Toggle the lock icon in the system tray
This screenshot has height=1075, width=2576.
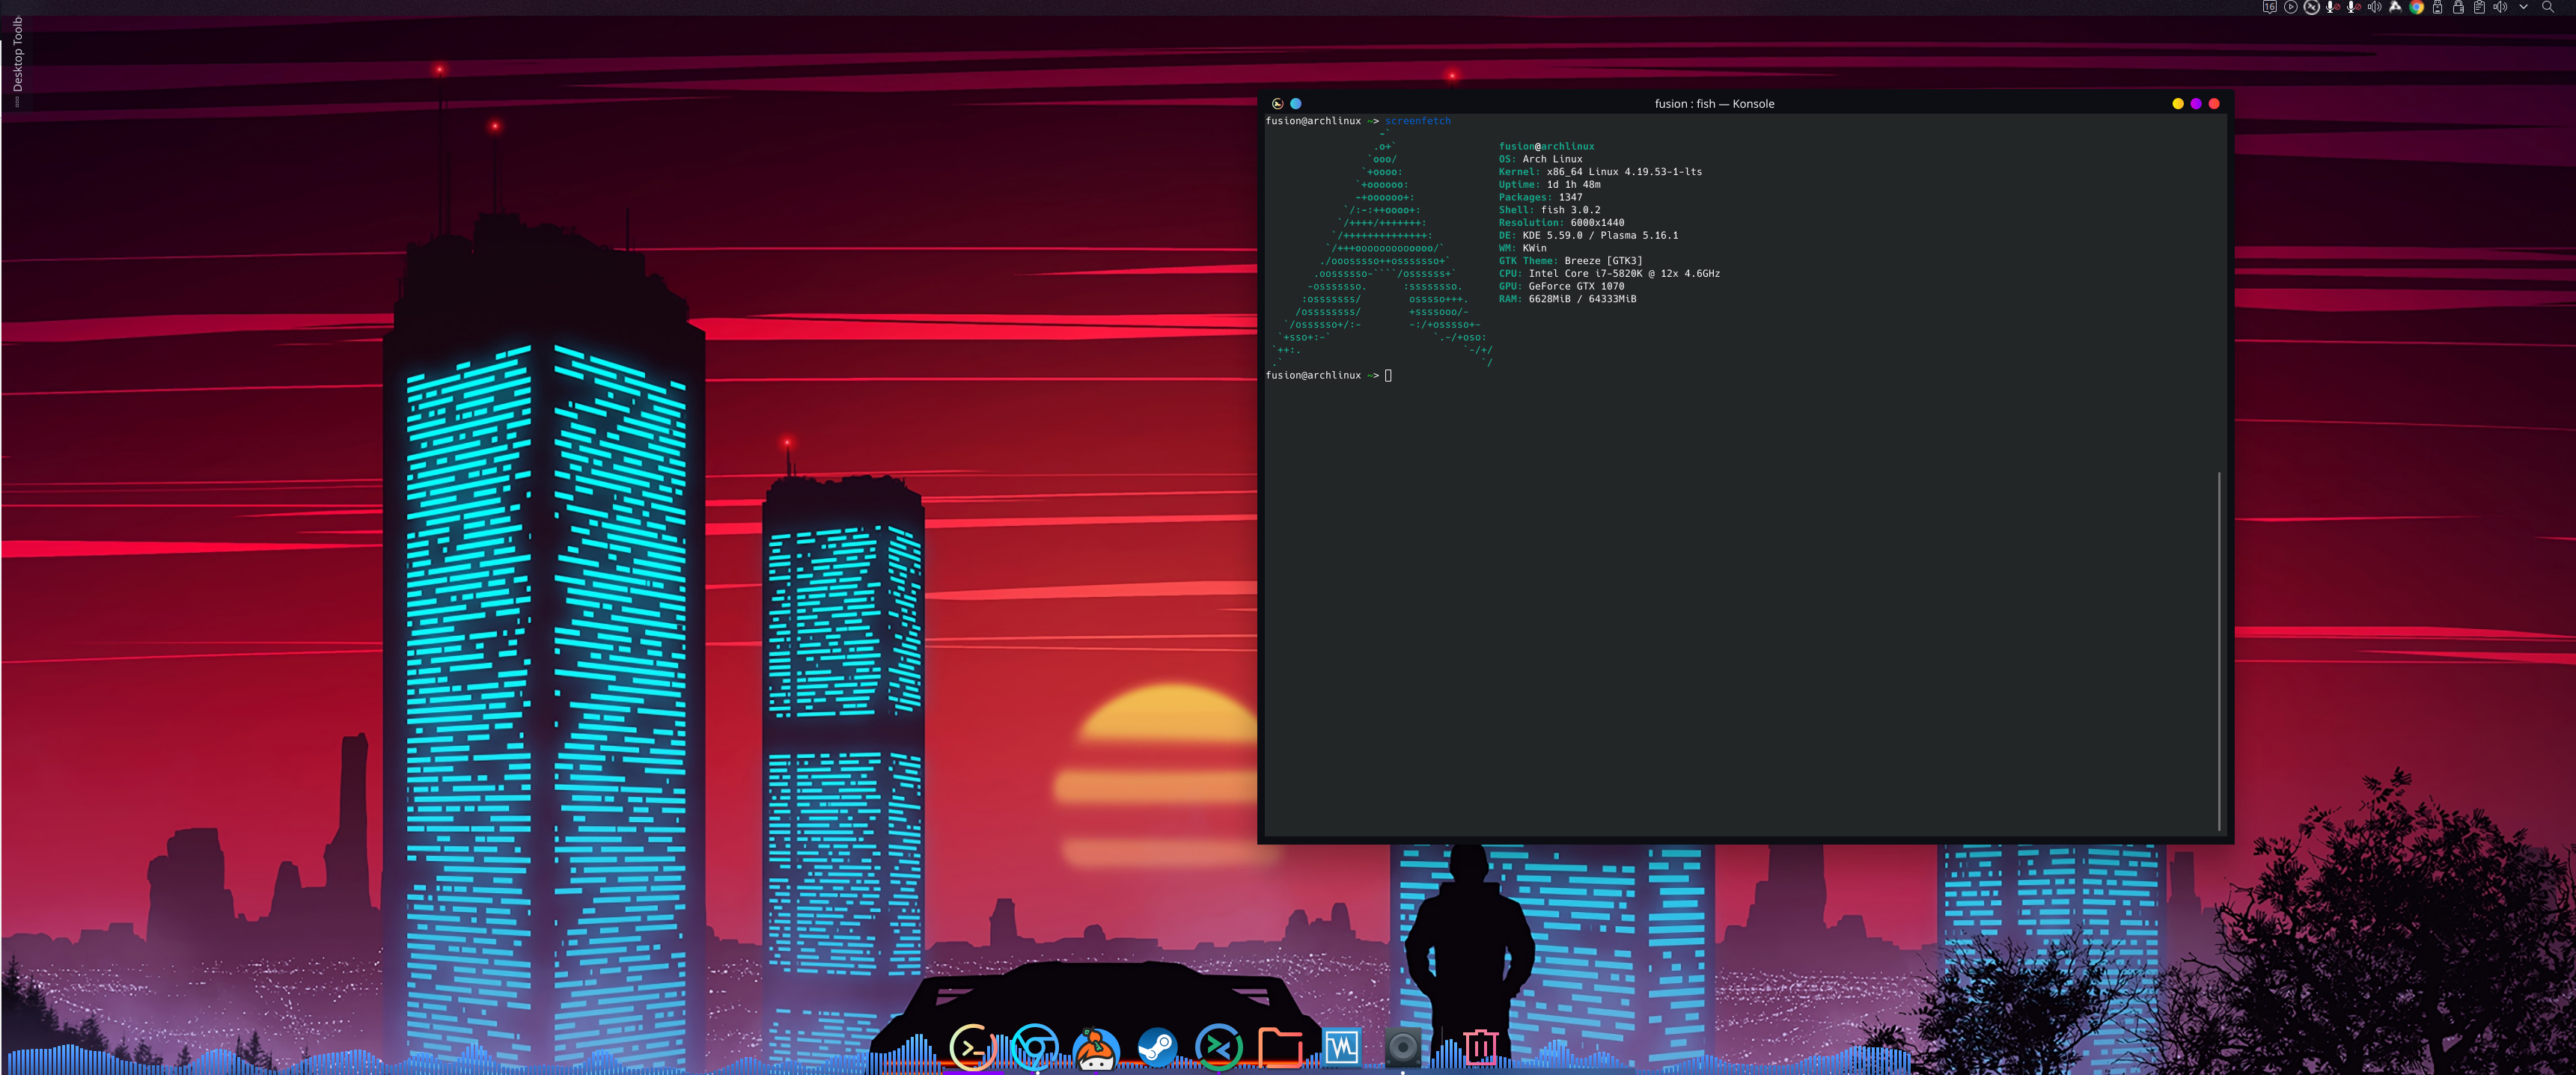2459,7
